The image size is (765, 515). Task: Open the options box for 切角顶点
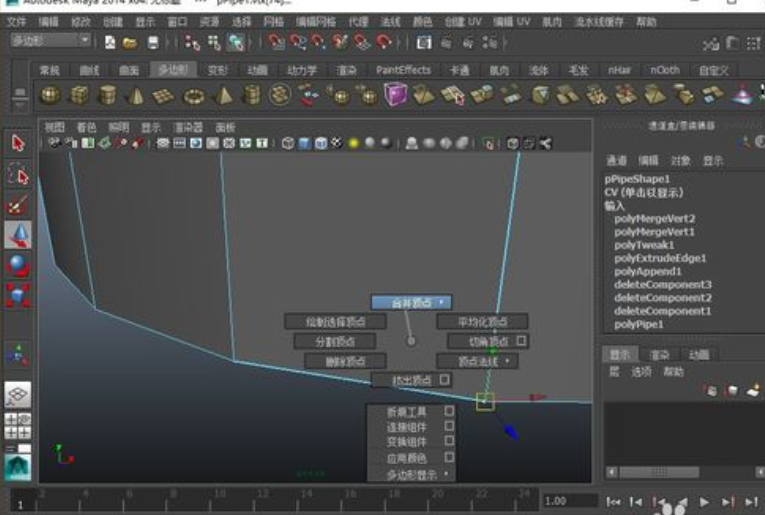pyautogui.click(x=521, y=341)
